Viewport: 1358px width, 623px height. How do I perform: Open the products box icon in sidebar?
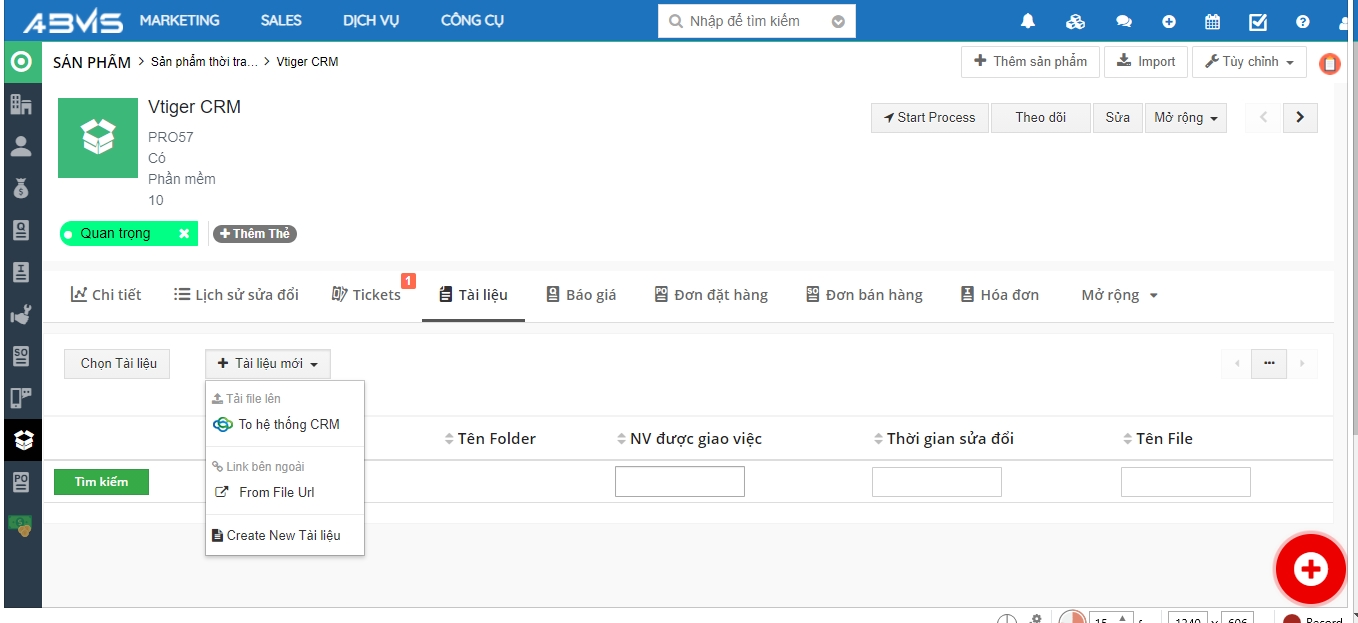pyautogui.click(x=22, y=439)
